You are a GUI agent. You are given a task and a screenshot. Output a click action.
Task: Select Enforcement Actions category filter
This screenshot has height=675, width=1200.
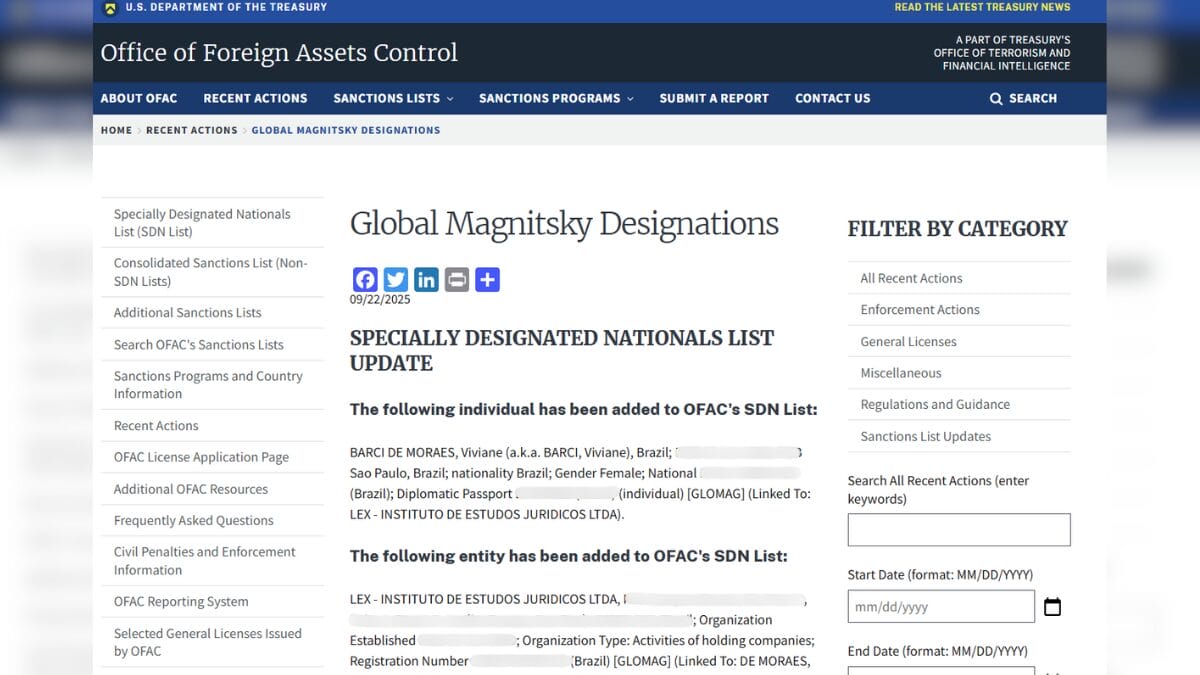(x=920, y=310)
